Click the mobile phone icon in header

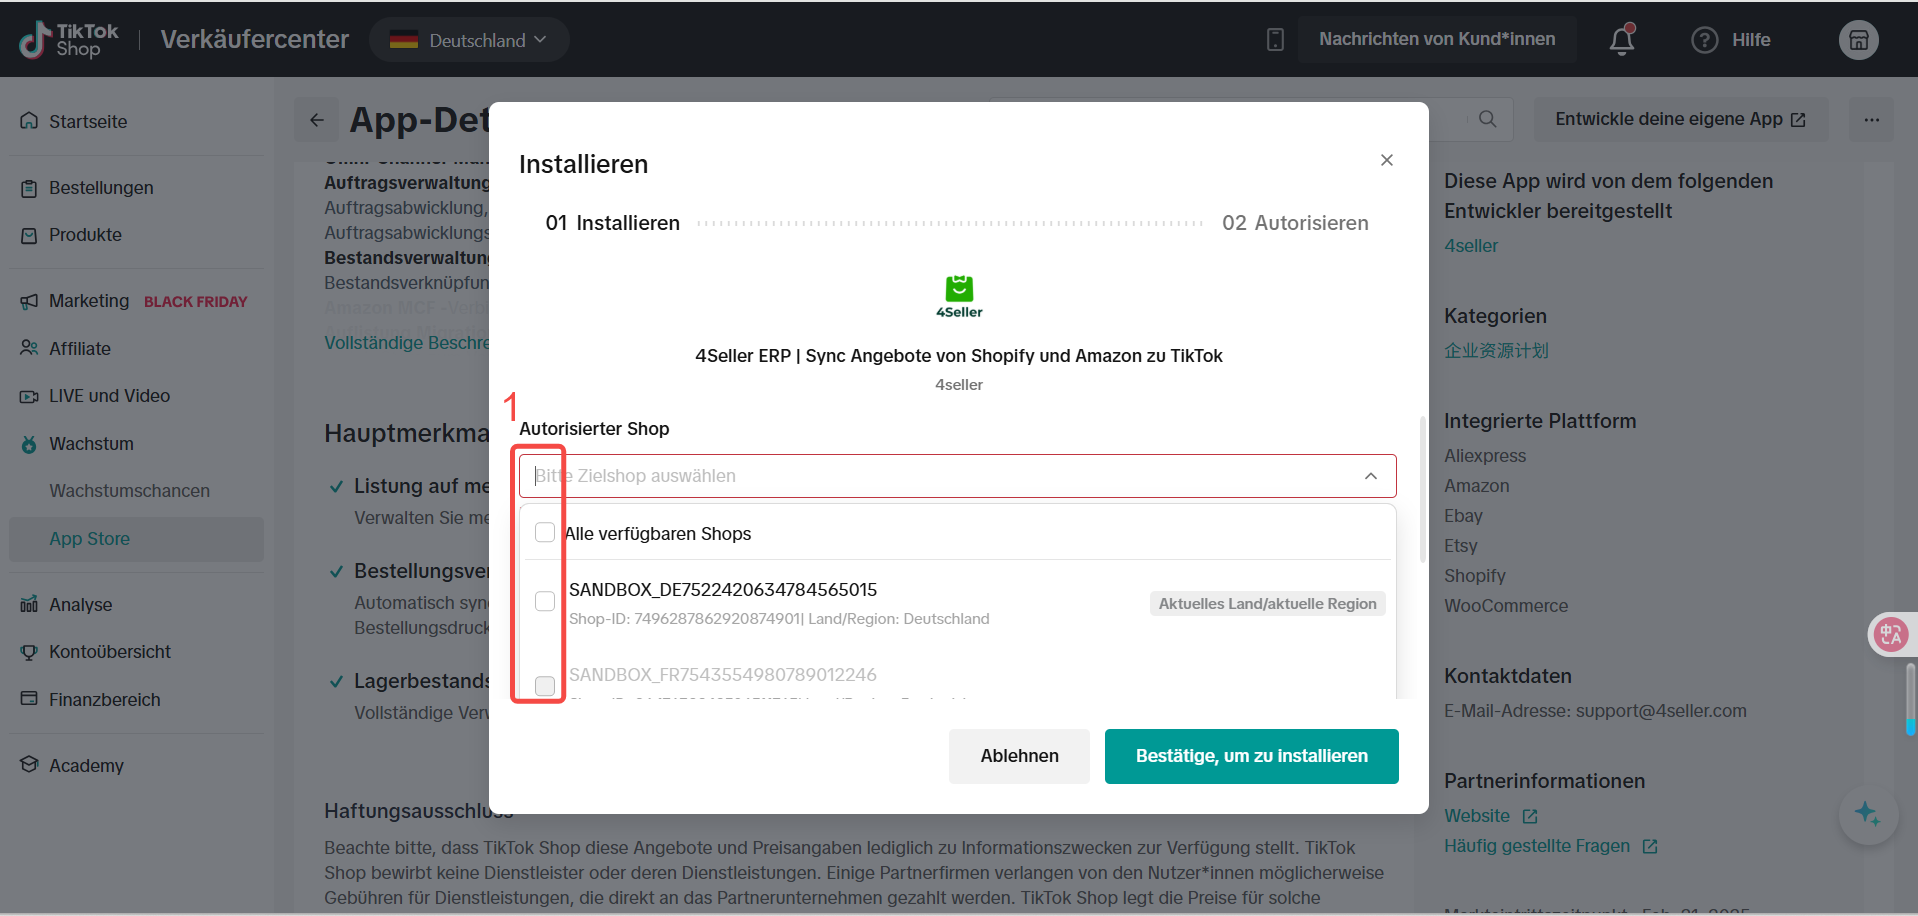(x=1275, y=40)
